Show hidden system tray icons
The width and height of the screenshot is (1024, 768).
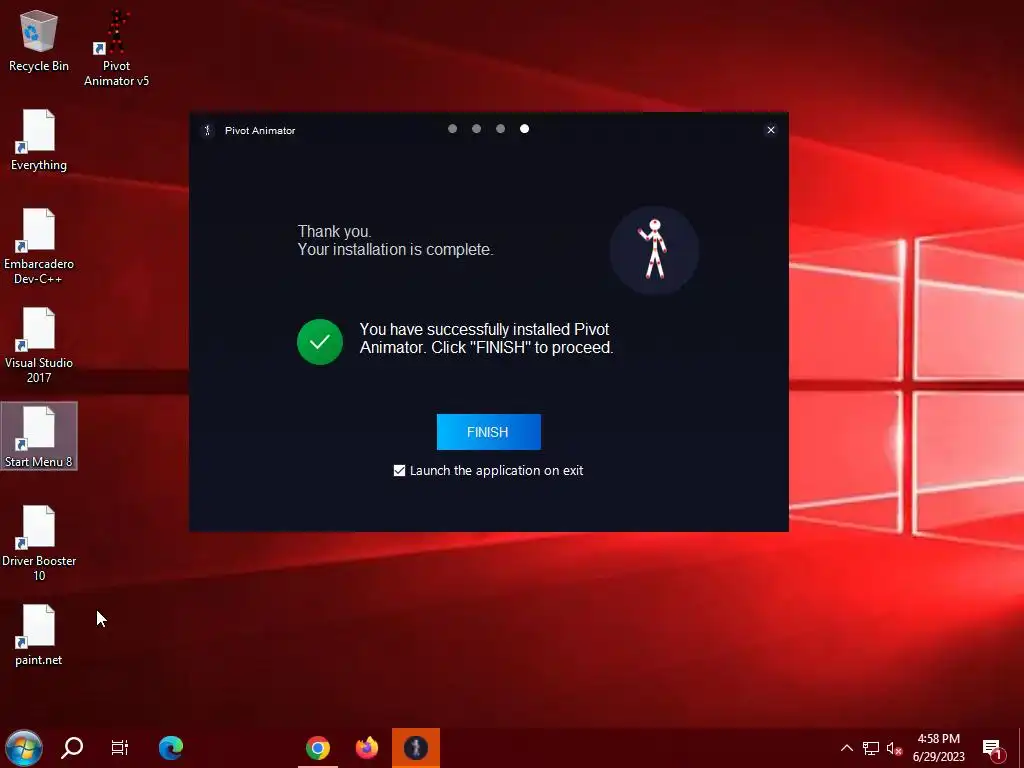[x=846, y=748]
